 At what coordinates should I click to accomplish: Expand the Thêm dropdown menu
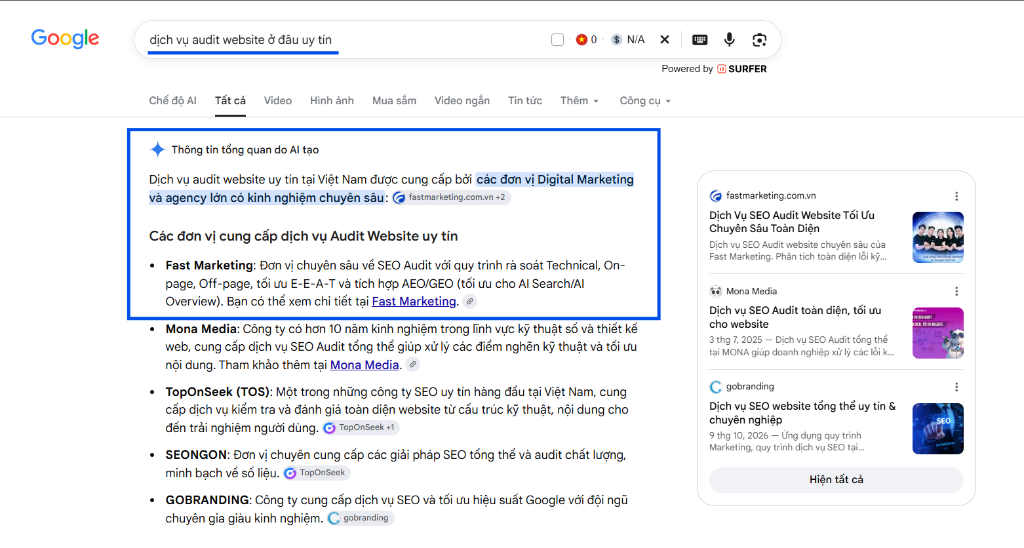(579, 101)
